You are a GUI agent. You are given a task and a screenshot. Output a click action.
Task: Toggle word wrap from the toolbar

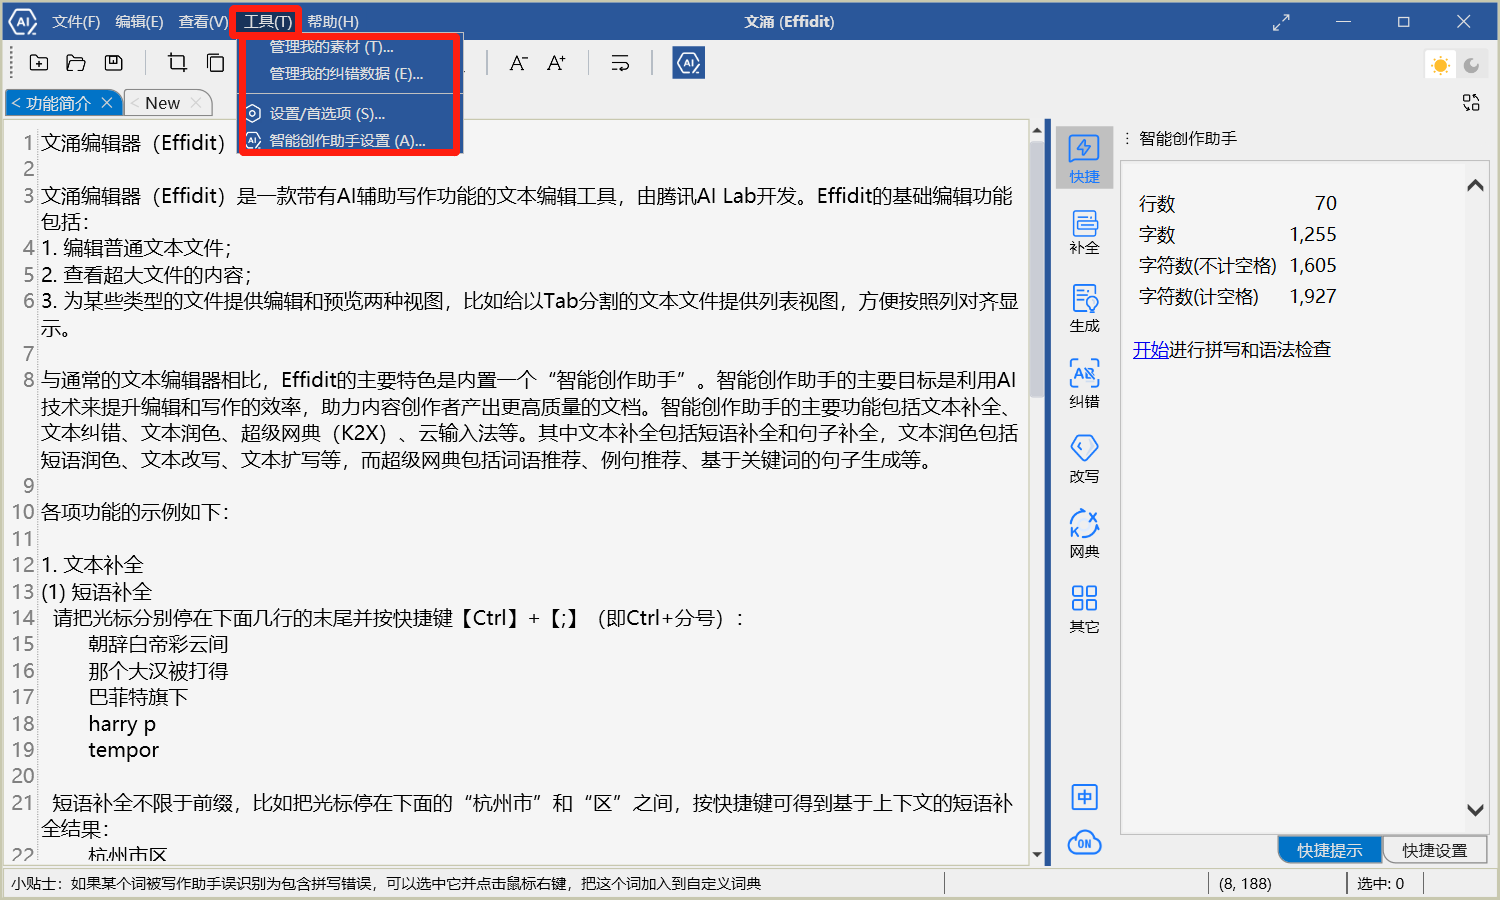point(620,63)
